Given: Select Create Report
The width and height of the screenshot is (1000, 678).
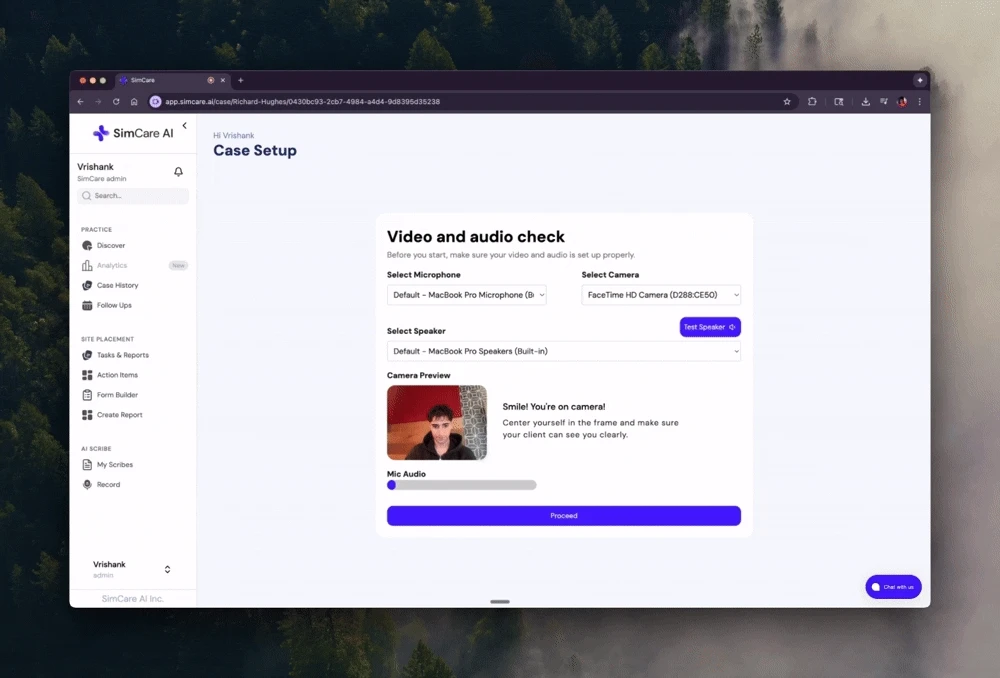Looking at the screenshot, I should tap(118, 414).
